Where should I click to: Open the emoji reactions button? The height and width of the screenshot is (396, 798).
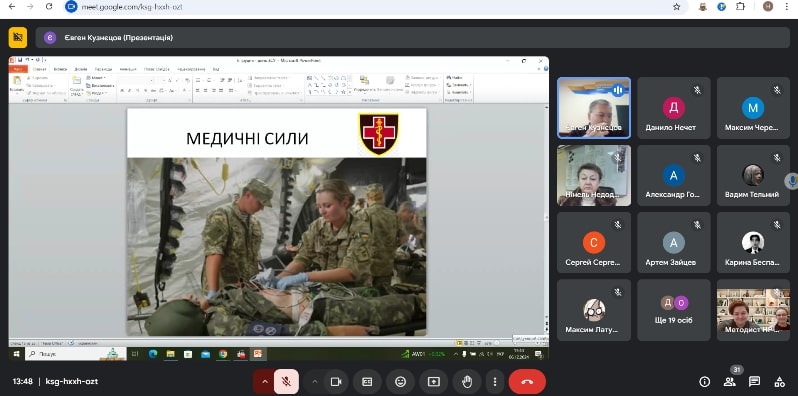click(x=401, y=382)
